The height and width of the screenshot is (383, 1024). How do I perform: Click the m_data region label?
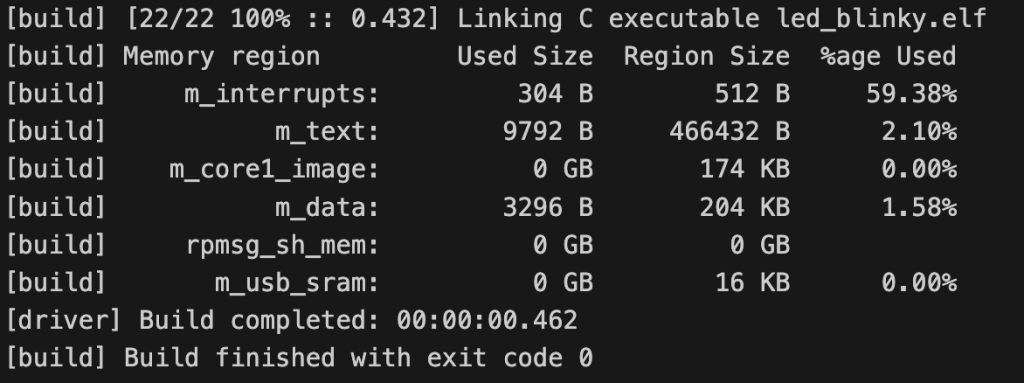(327, 208)
